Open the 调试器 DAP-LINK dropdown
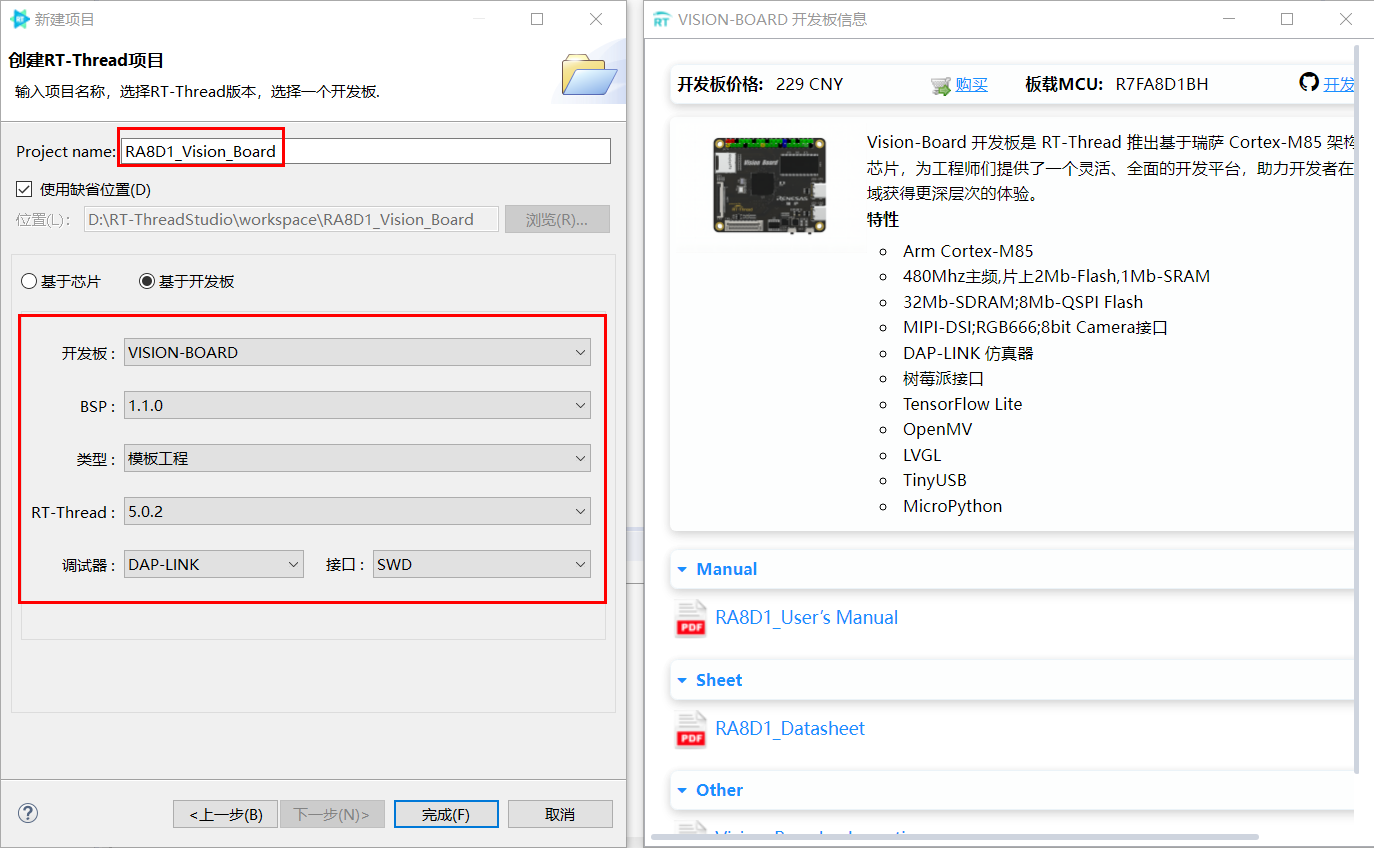This screenshot has width=1374, height=848. coord(213,564)
